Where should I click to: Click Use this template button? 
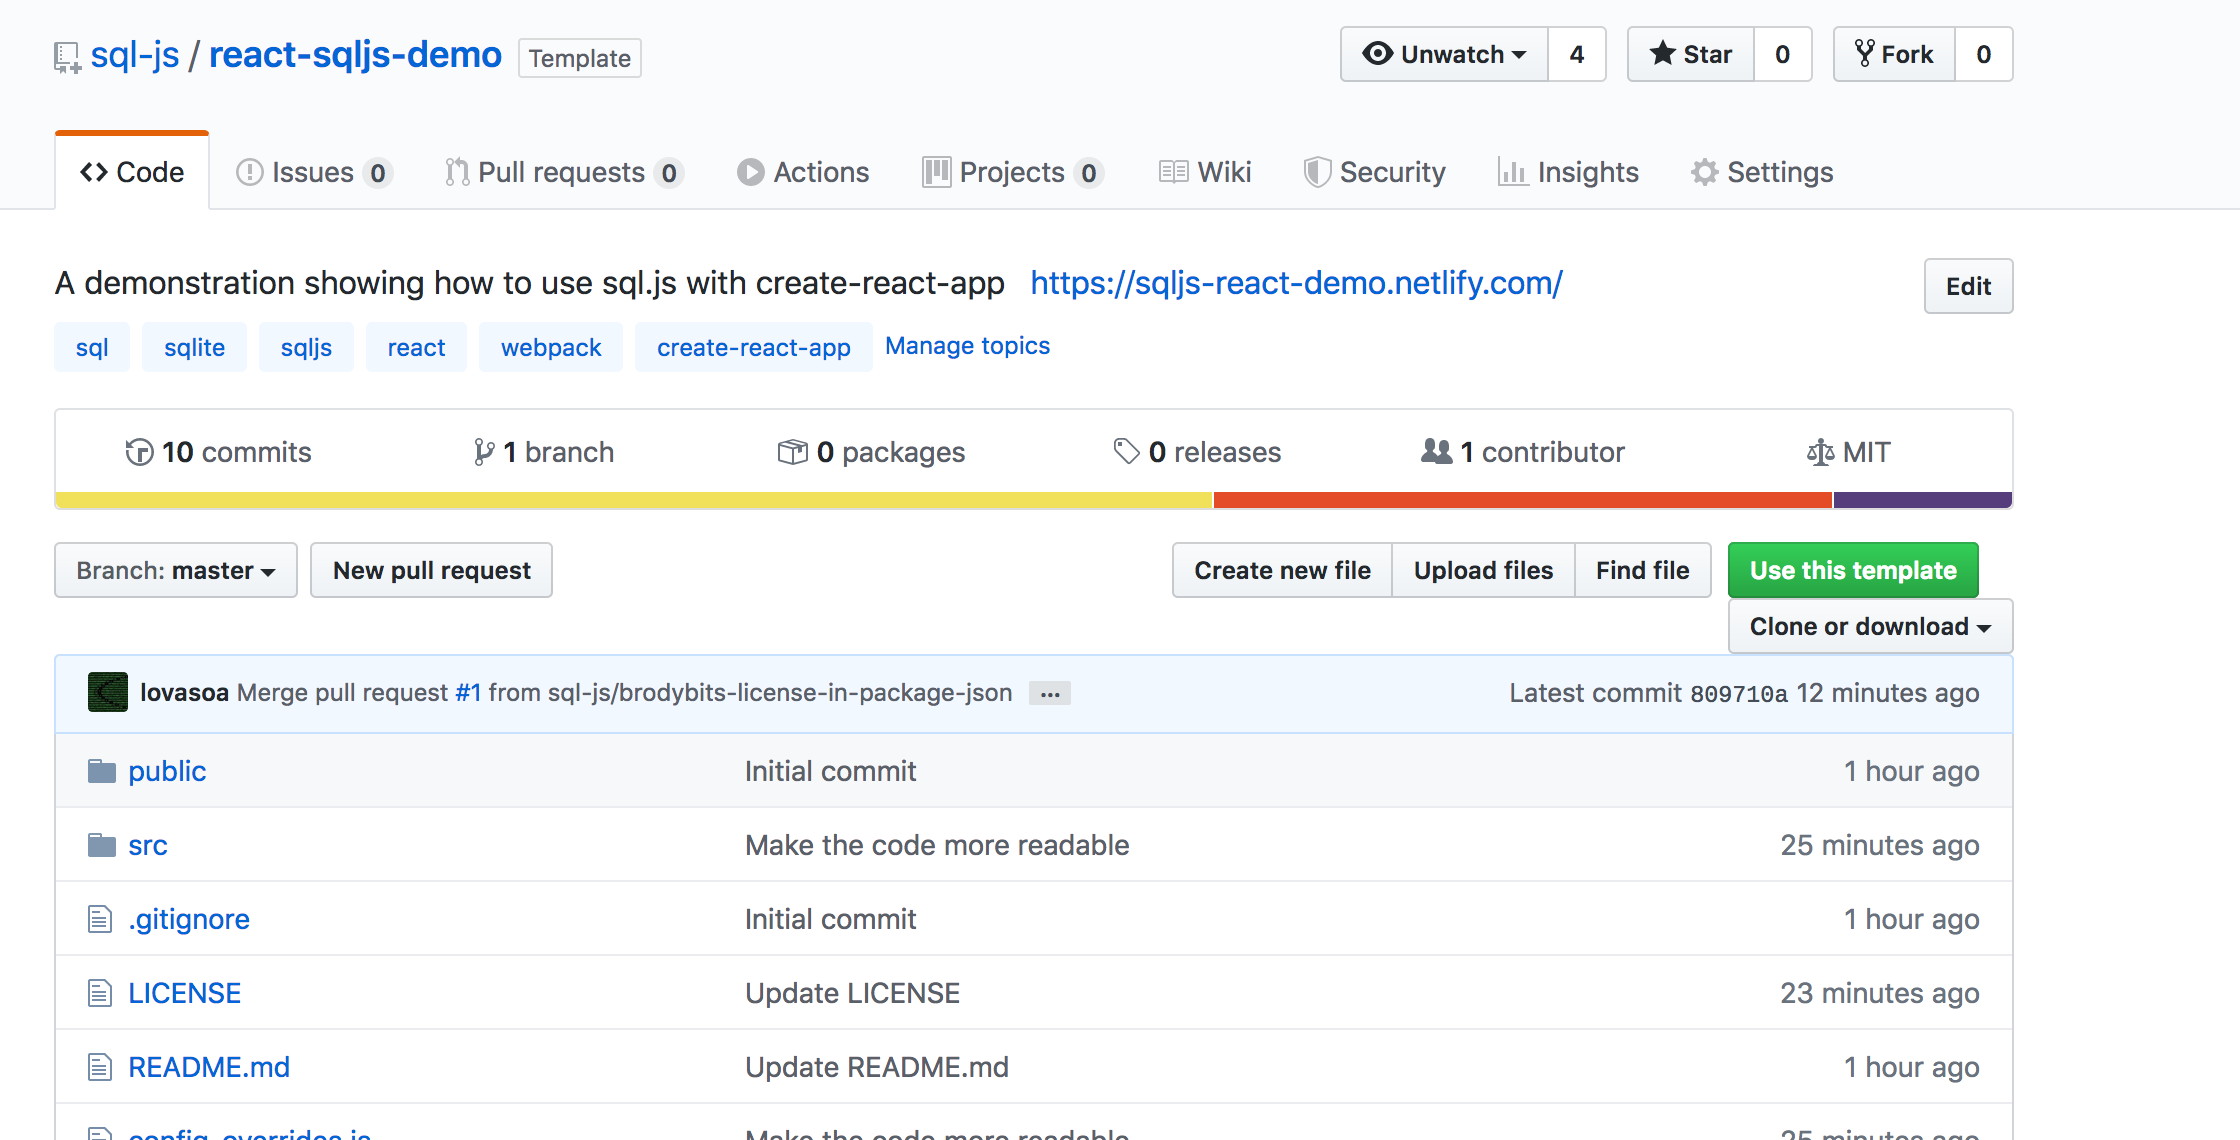click(1853, 570)
